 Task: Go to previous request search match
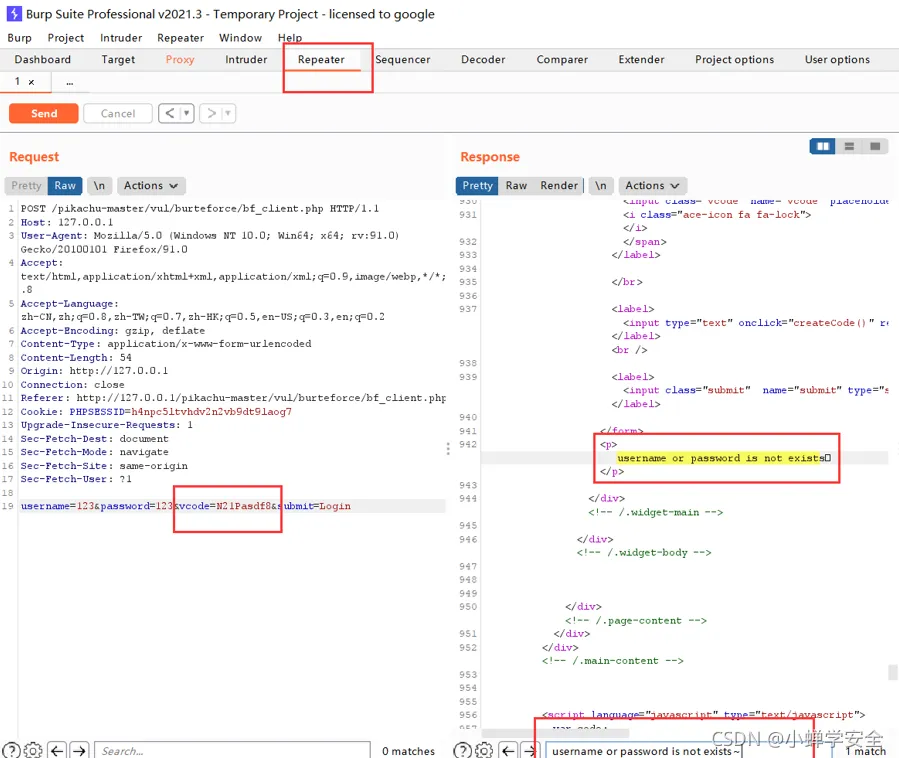pos(57,750)
